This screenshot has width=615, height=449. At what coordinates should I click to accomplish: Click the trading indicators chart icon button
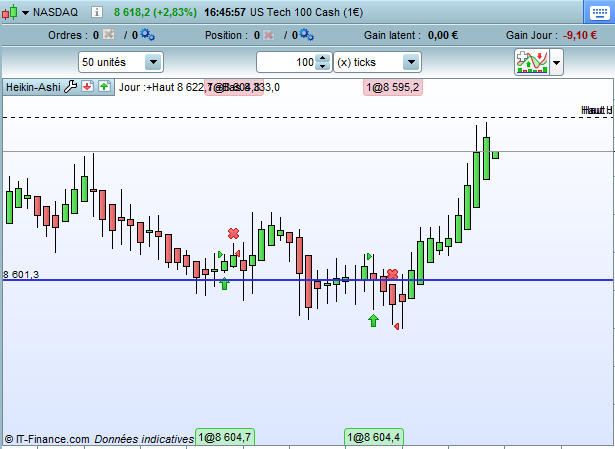coord(532,62)
